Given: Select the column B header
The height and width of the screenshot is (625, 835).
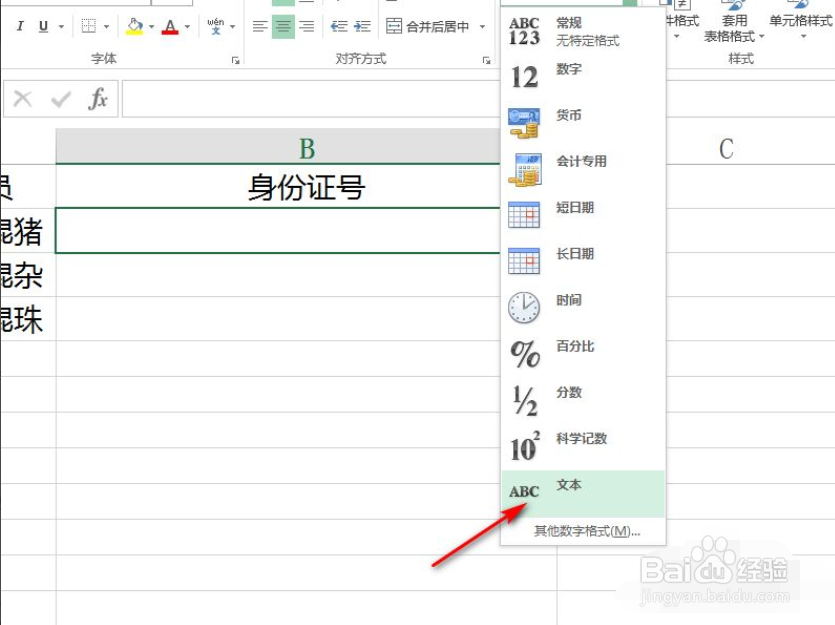Looking at the screenshot, I should coord(307,146).
